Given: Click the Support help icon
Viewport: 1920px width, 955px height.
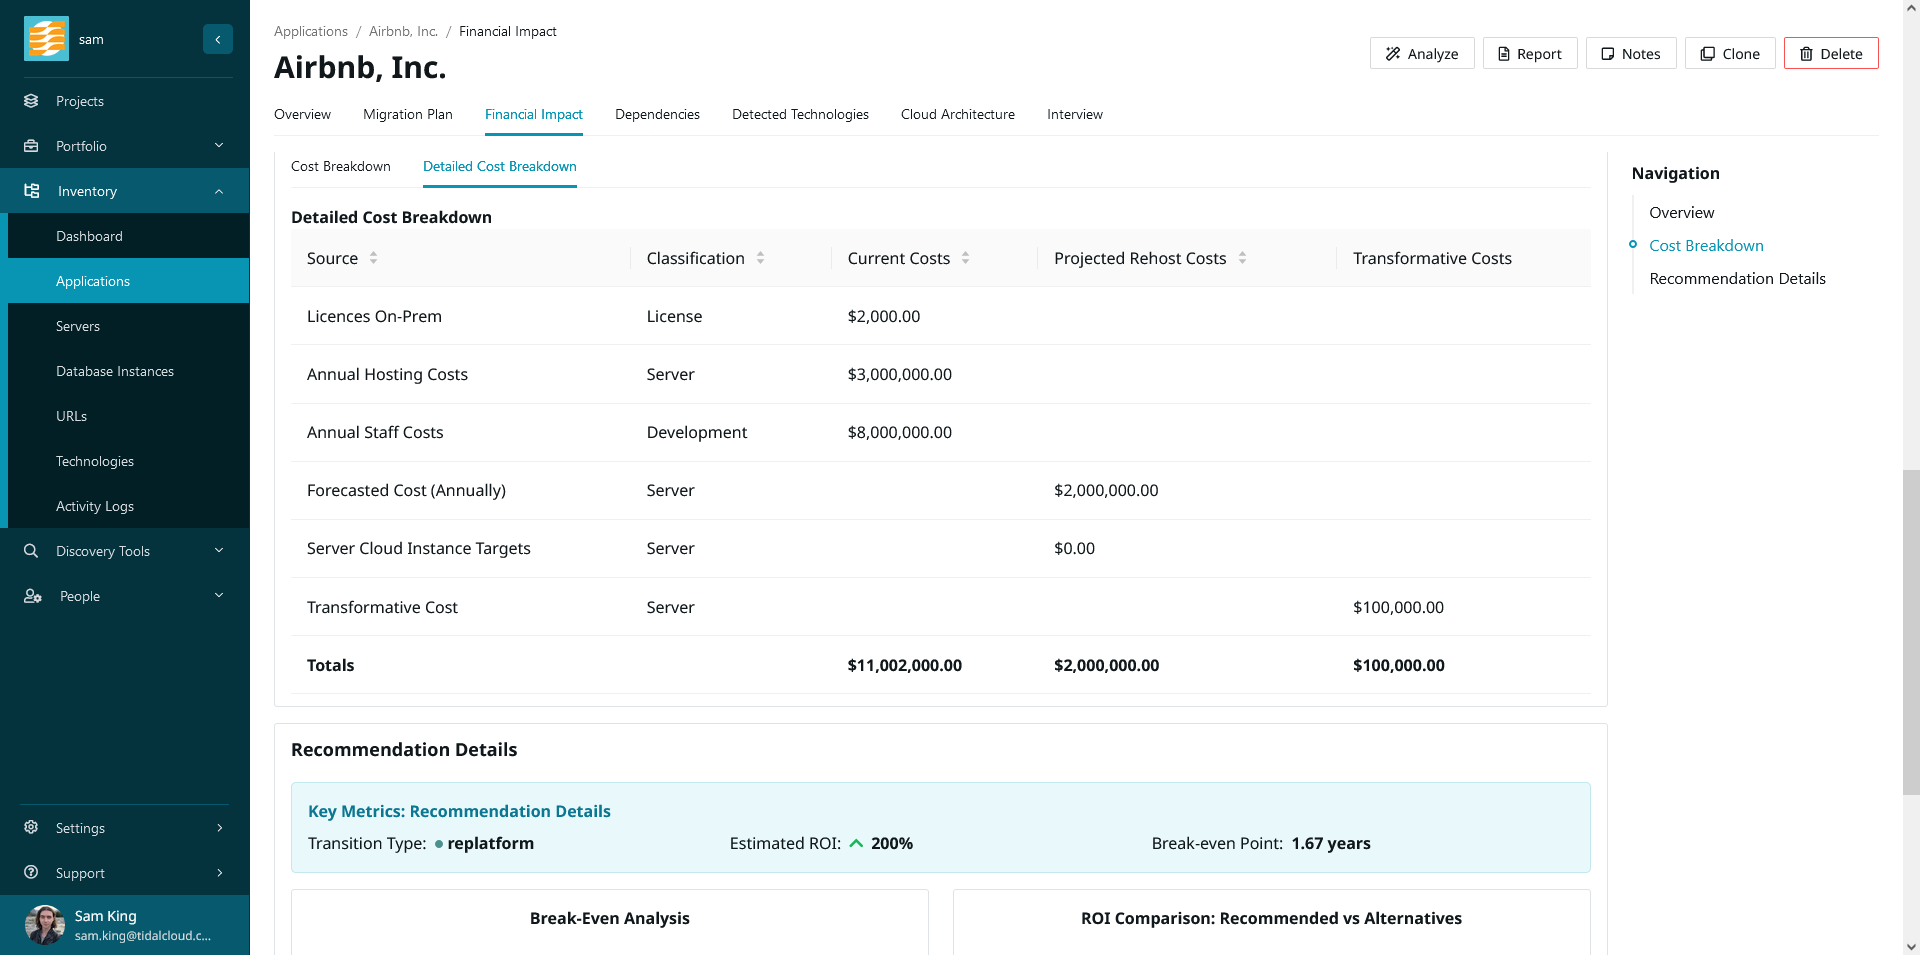Looking at the screenshot, I should [31, 873].
